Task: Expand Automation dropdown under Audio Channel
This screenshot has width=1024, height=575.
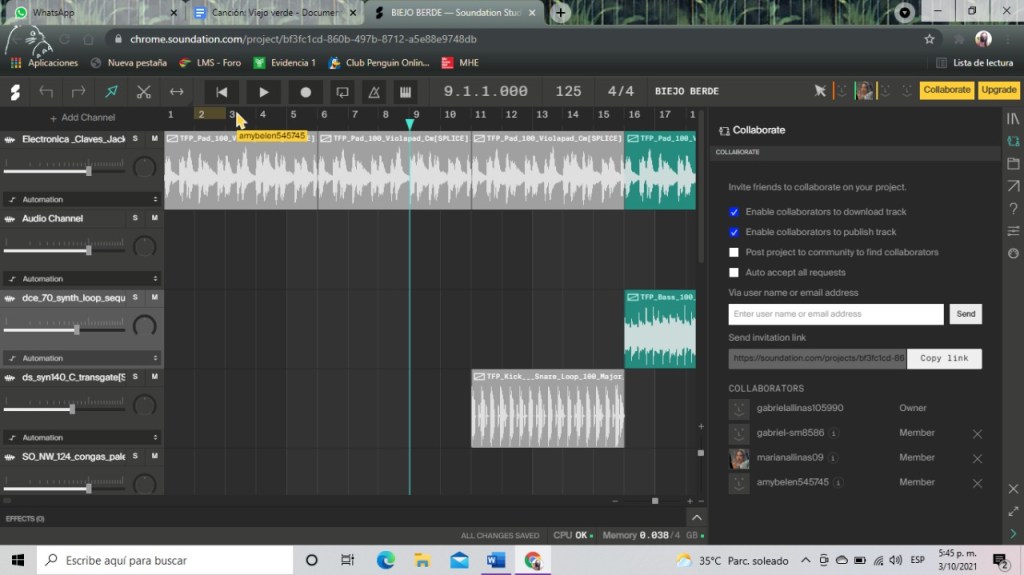Action: pyautogui.click(x=81, y=279)
